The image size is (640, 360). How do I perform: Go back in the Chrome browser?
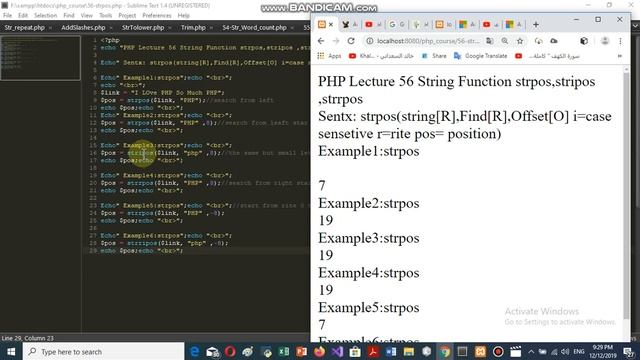pos(321,41)
